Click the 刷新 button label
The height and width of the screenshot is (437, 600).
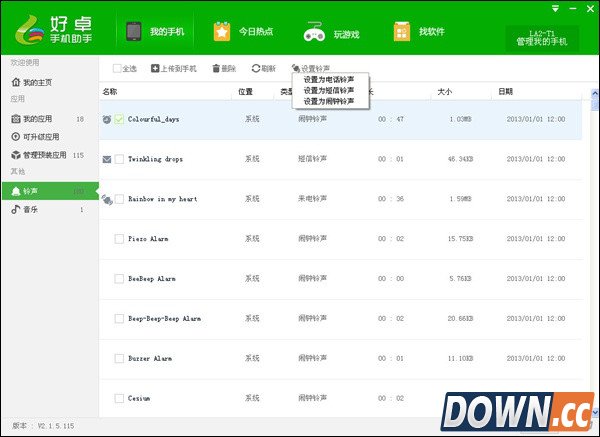[269, 68]
